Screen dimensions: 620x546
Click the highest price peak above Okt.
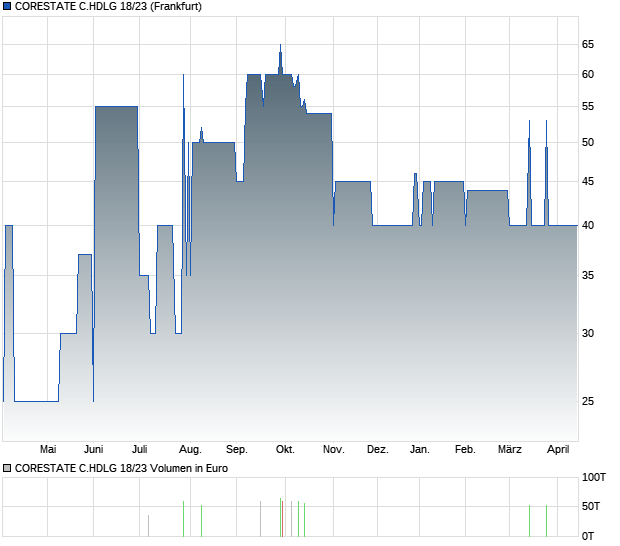(280, 46)
